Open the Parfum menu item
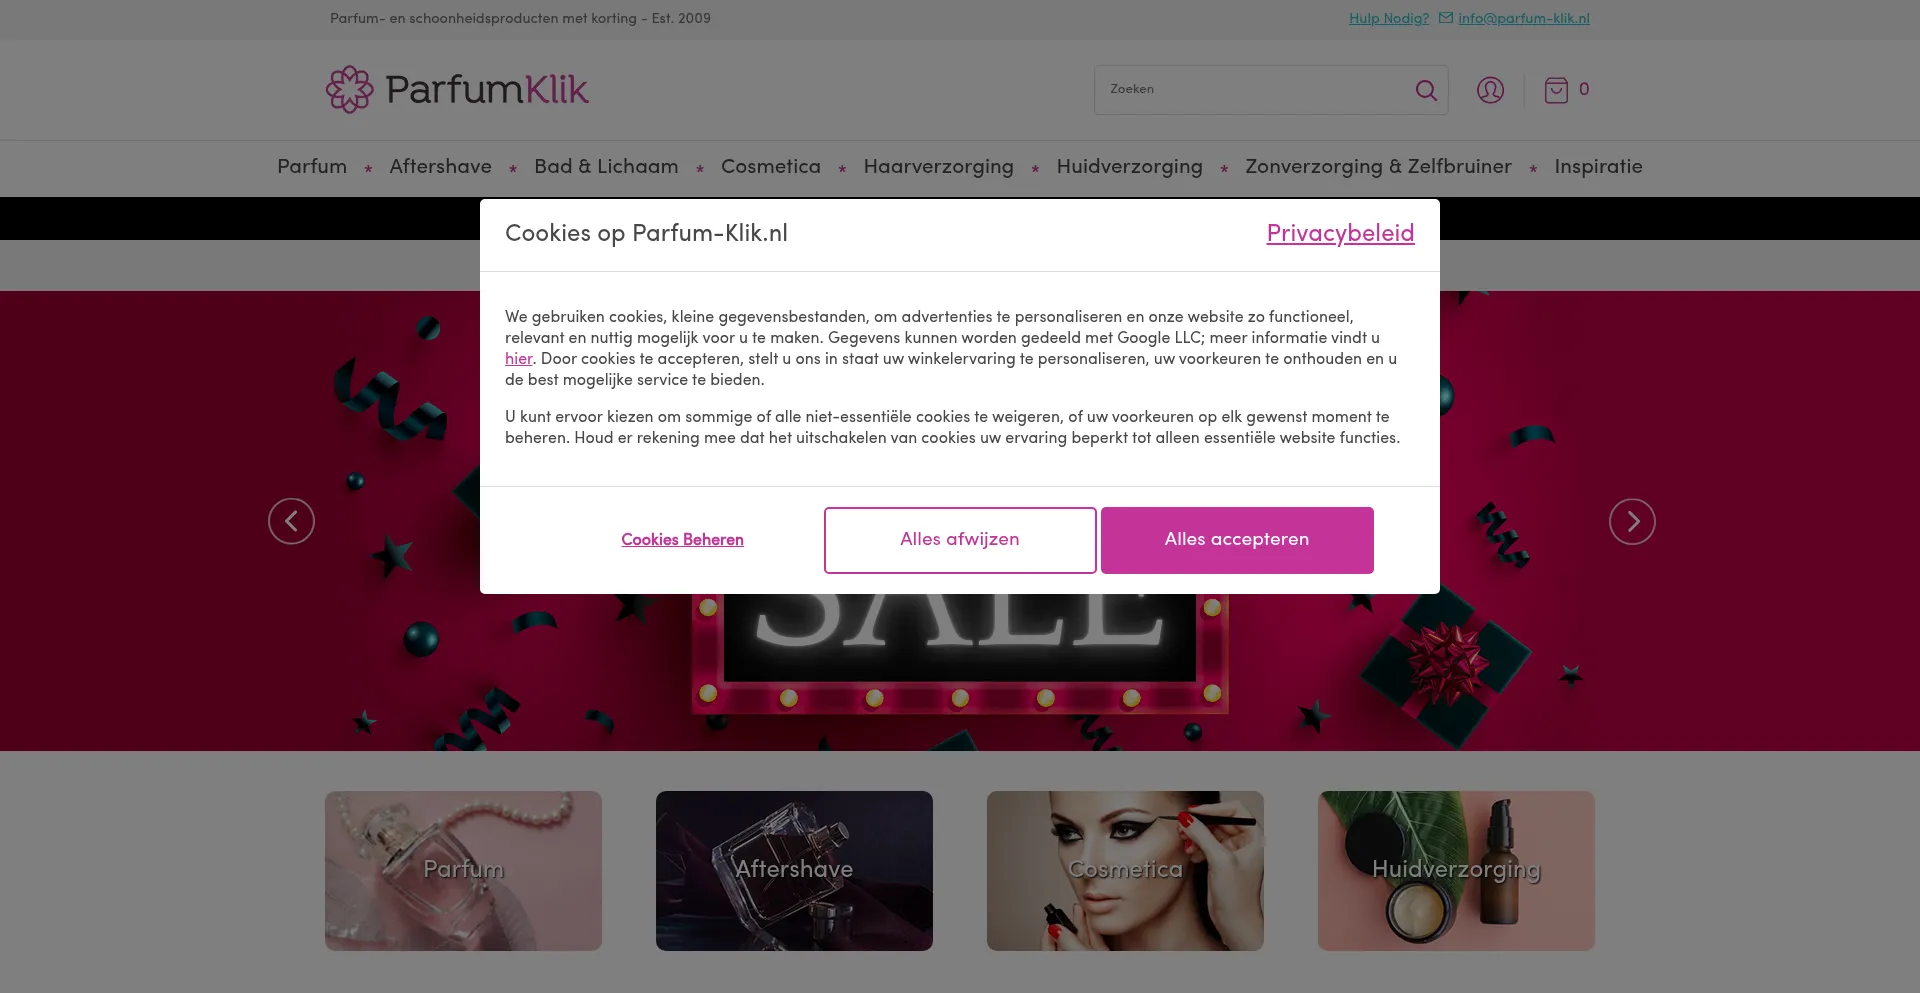The width and height of the screenshot is (1920, 993). pyautogui.click(x=312, y=167)
